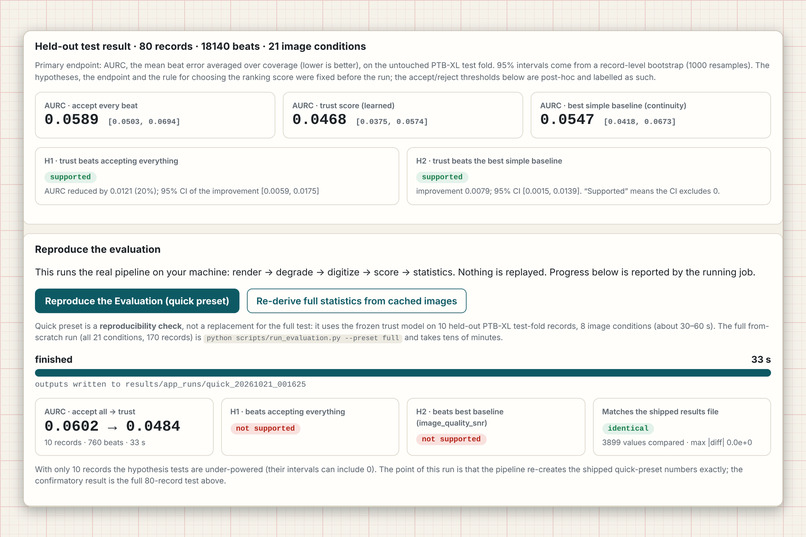Screen dimensions: 806x537
Task: Click the 0.0602 → 0.0484 result
Action: click(112, 426)
